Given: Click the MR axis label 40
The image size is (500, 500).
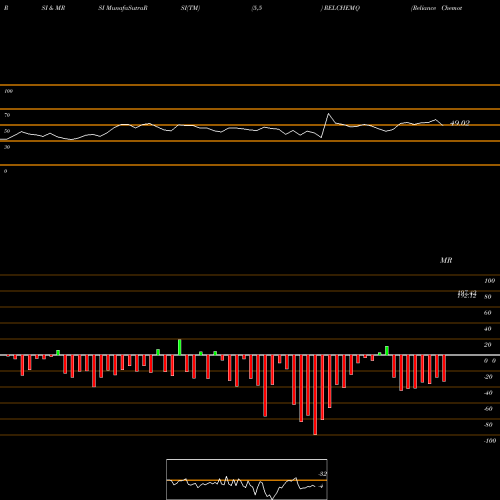Looking at the screenshot, I should click(488, 329).
